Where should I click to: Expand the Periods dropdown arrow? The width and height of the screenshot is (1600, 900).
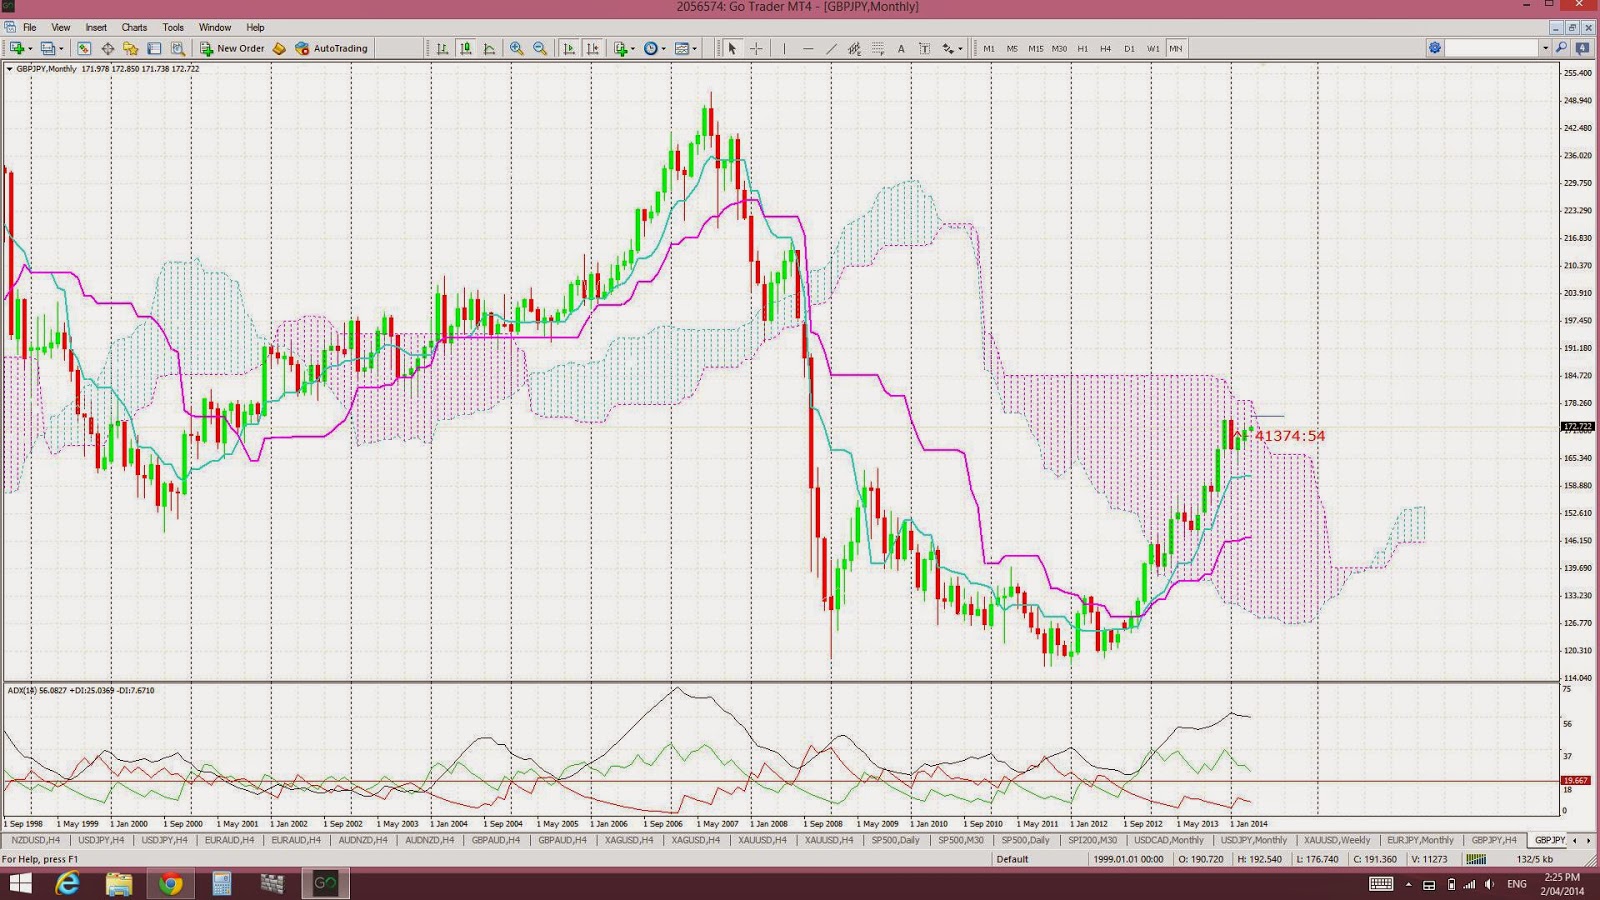[x=663, y=48]
